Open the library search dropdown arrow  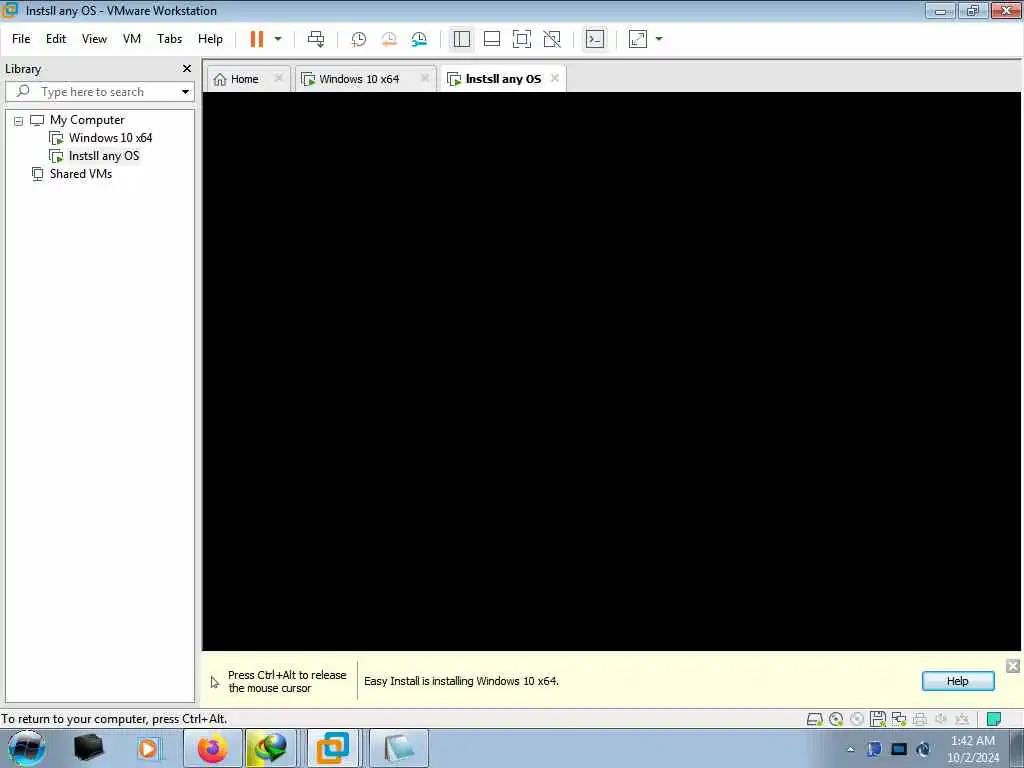click(x=185, y=92)
